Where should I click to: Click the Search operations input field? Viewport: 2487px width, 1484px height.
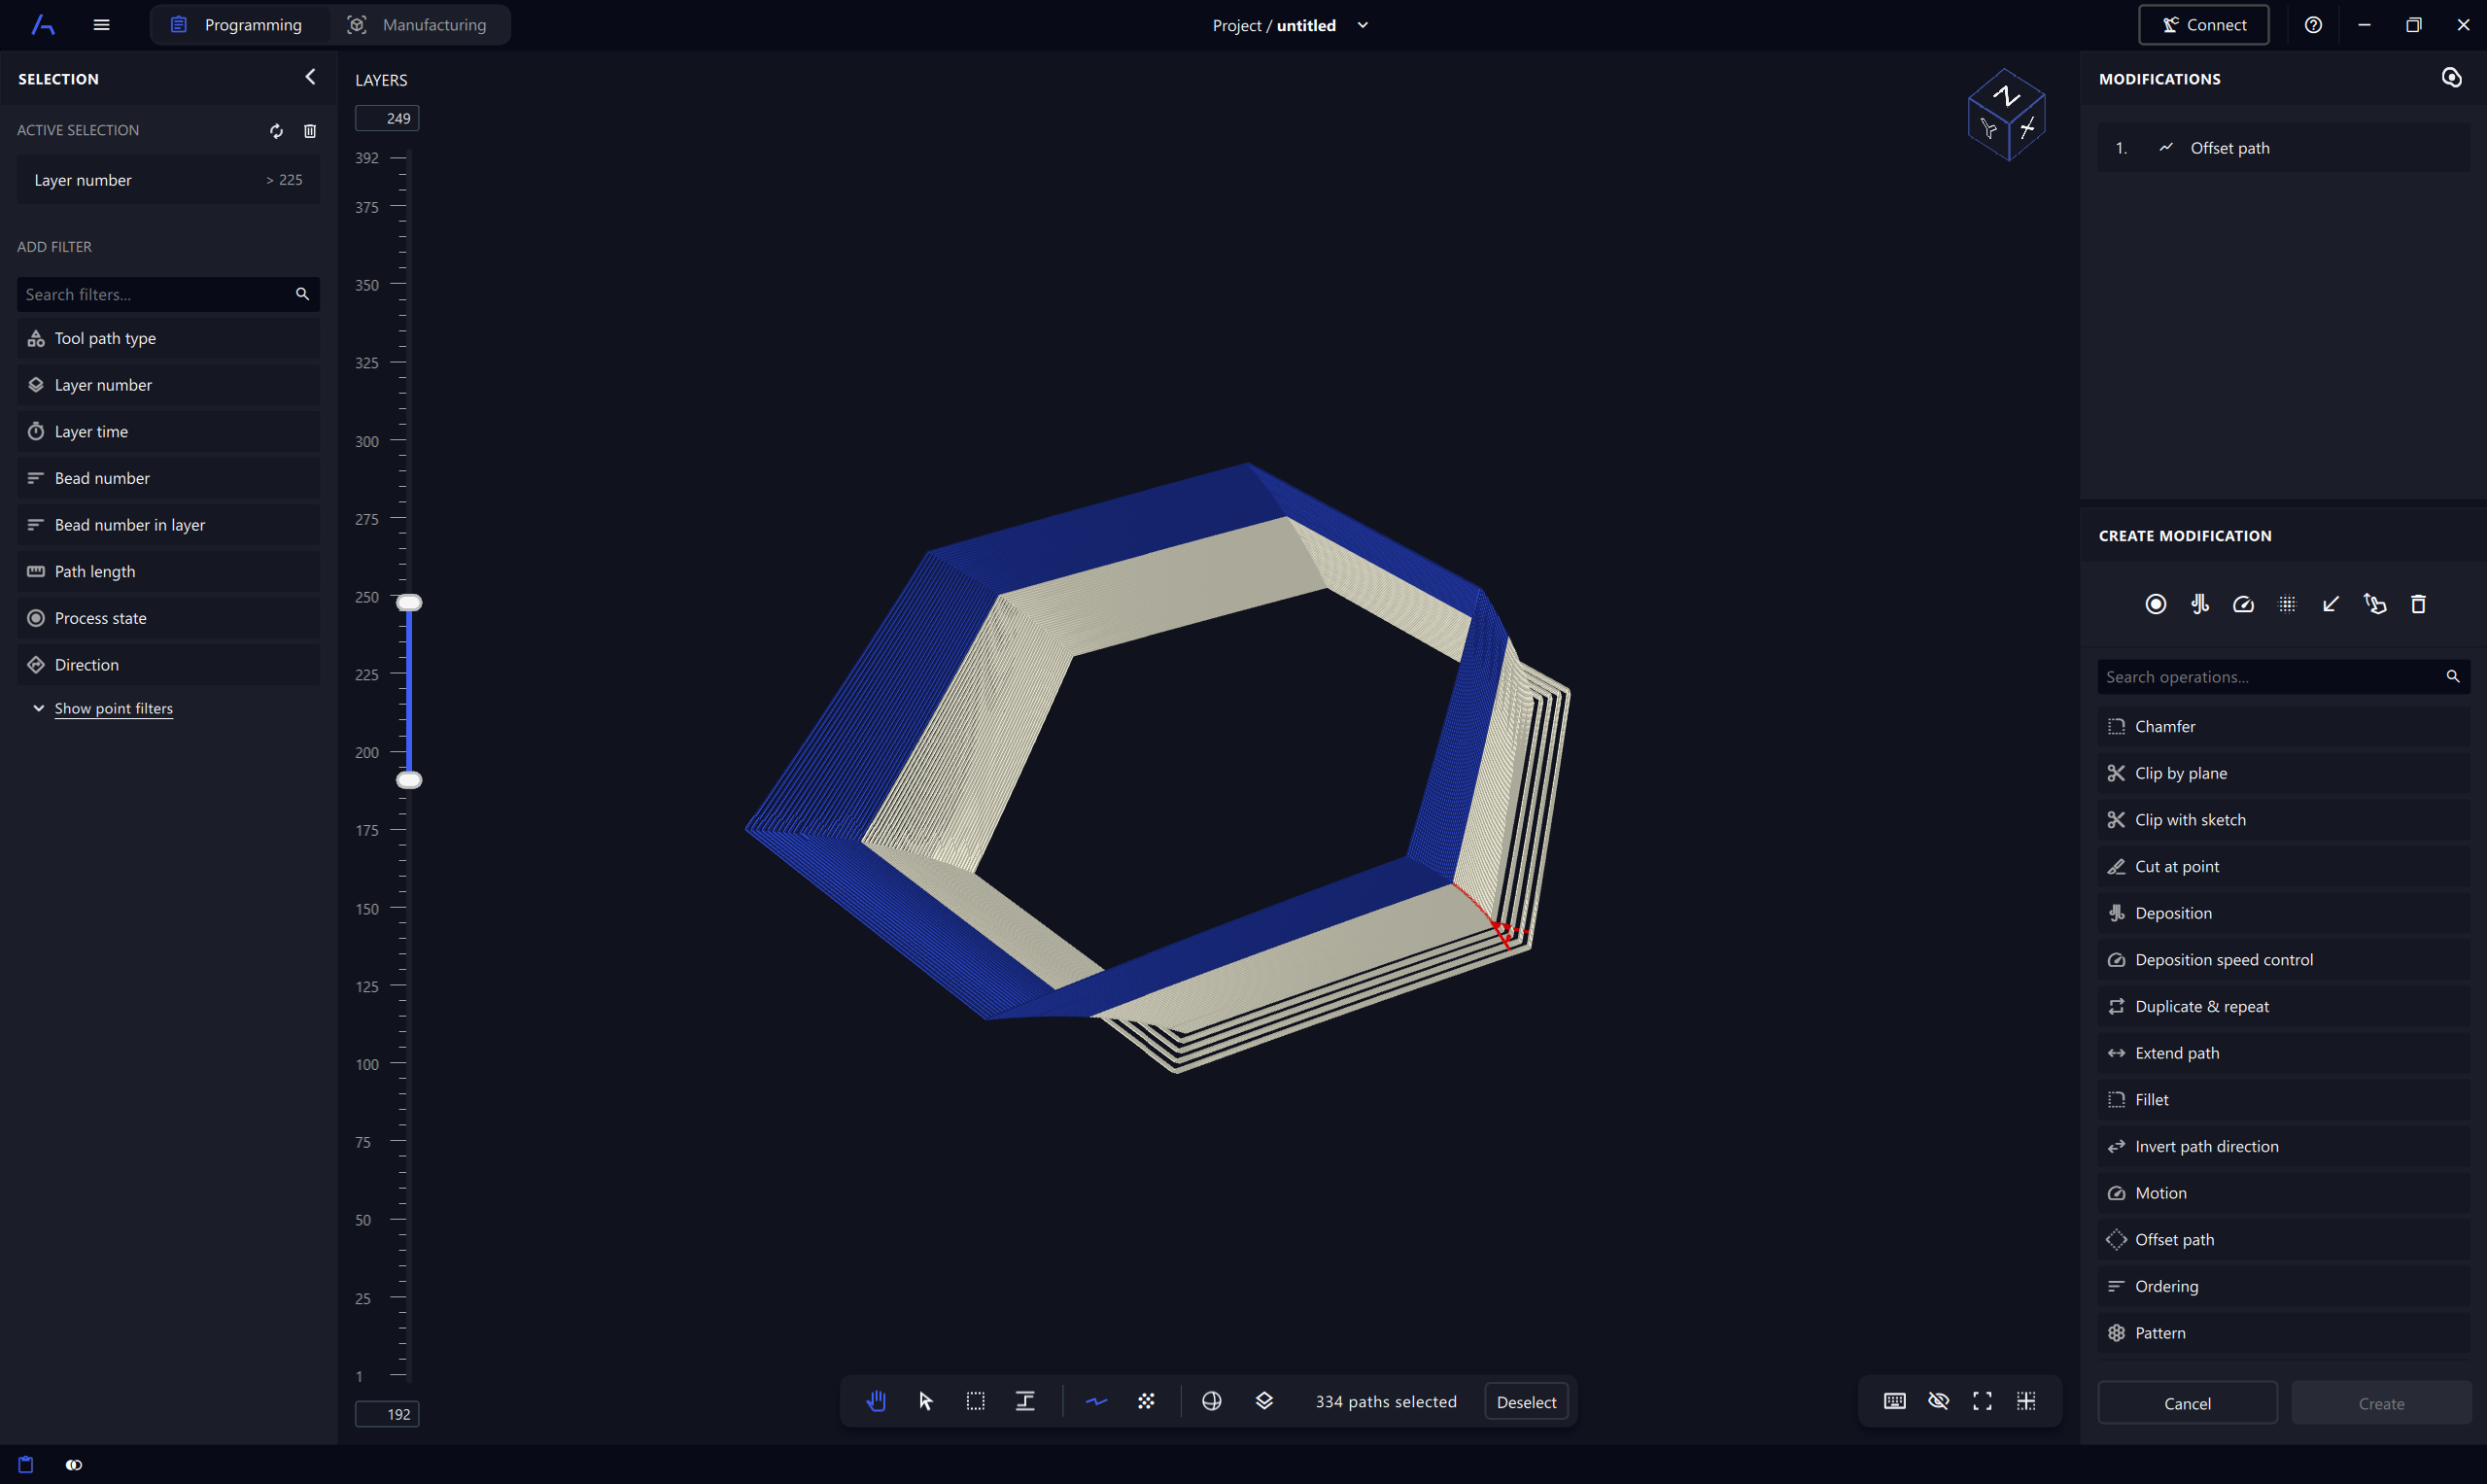(2283, 677)
